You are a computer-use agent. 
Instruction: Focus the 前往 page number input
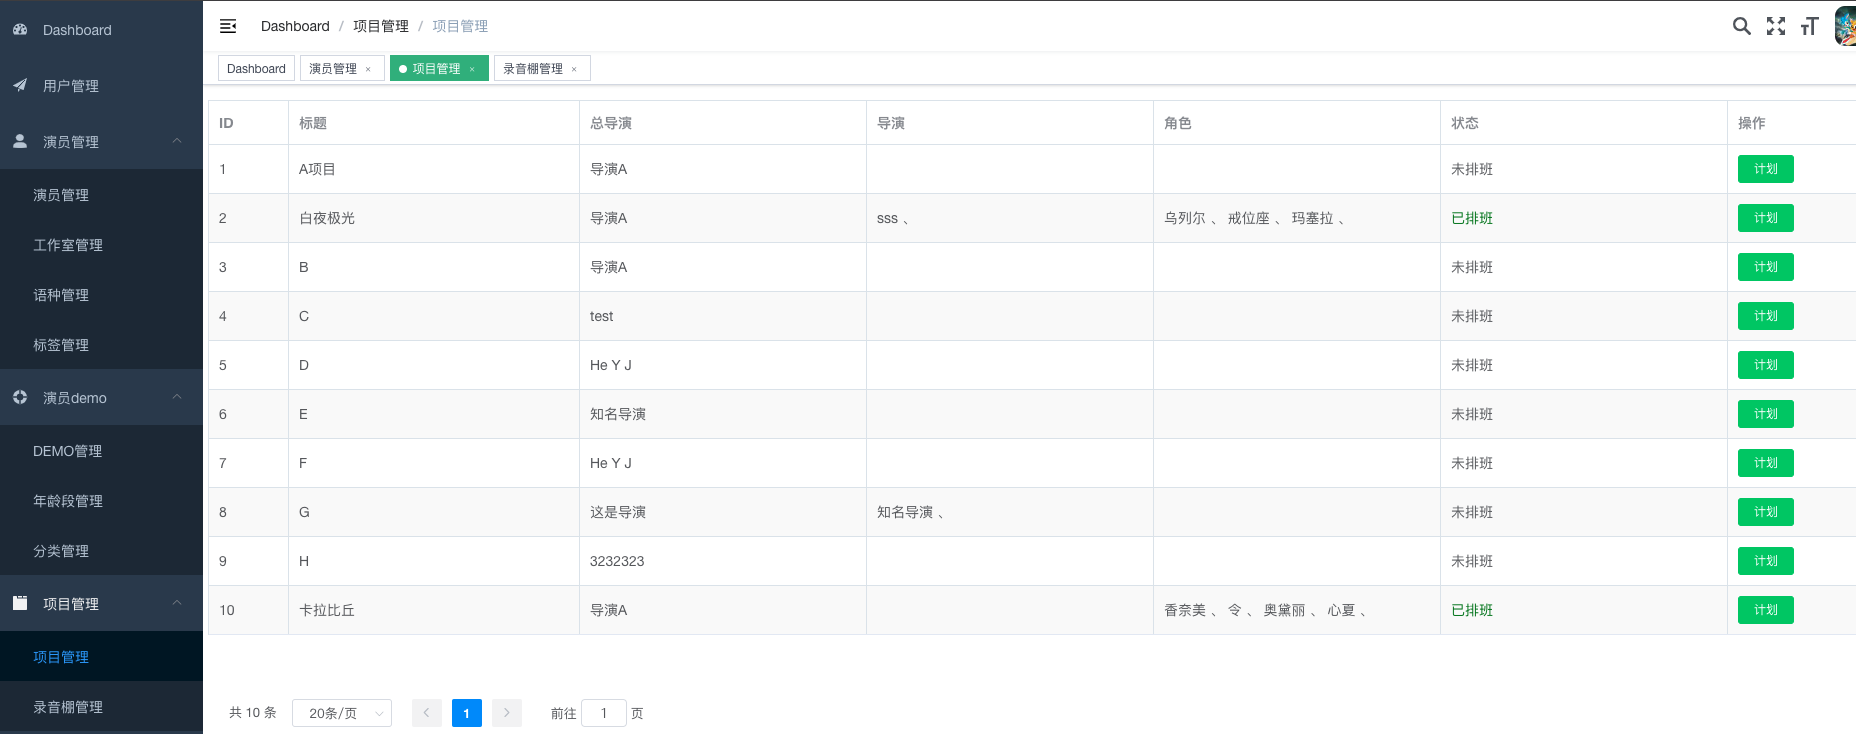click(604, 713)
